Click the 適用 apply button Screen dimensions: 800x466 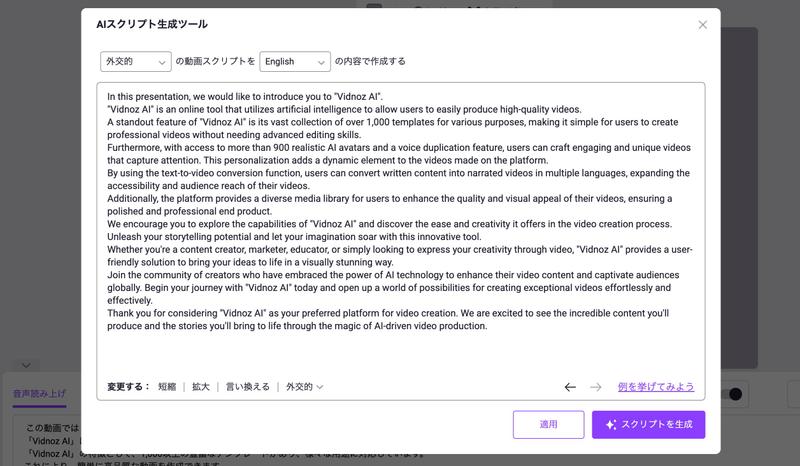pos(548,425)
